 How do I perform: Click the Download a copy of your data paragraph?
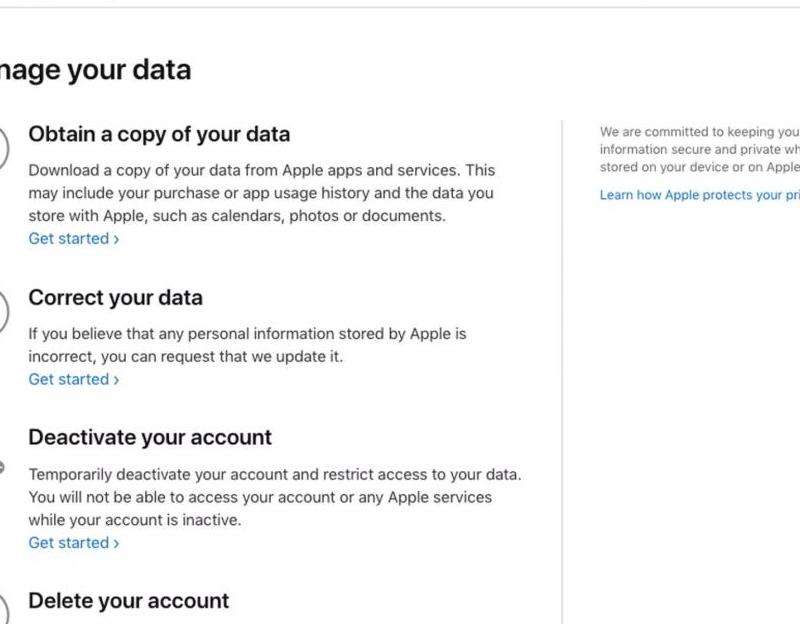[261, 193]
